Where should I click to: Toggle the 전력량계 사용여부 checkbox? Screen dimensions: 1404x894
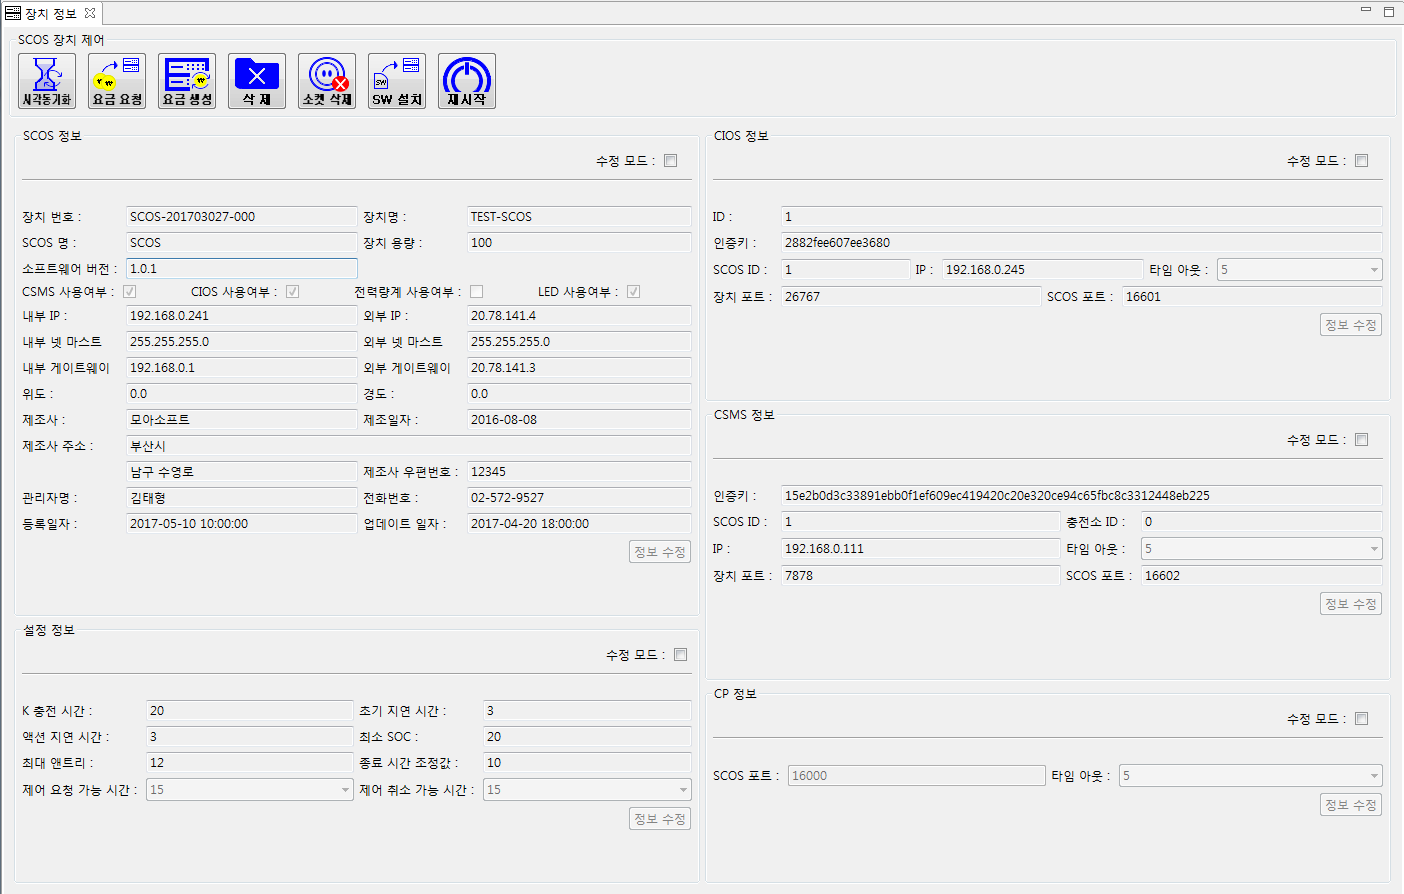pyautogui.click(x=477, y=292)
